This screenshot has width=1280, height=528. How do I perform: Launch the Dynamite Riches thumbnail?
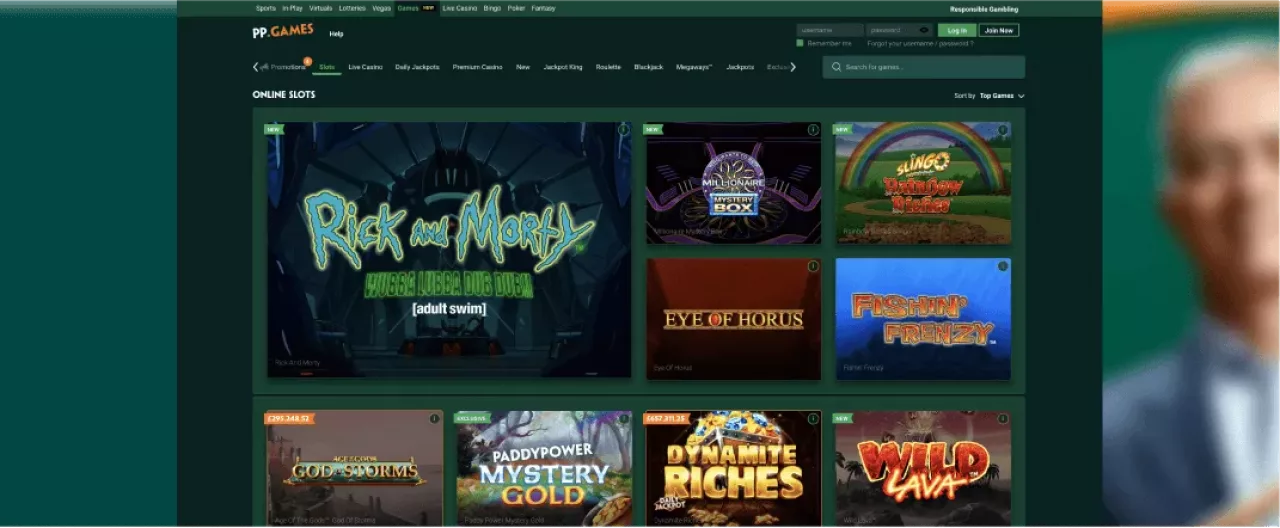click(733, 468)
